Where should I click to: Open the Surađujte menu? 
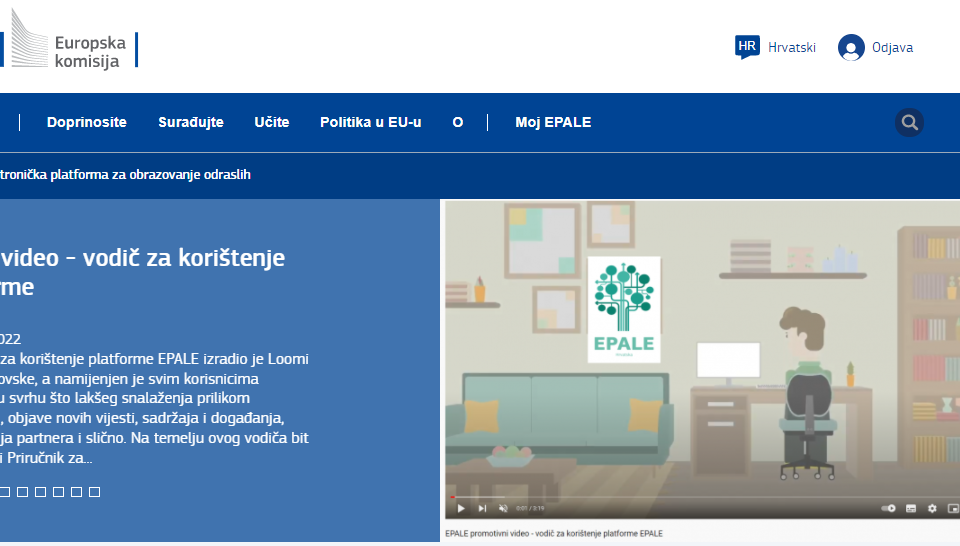(x=191, y=122)
